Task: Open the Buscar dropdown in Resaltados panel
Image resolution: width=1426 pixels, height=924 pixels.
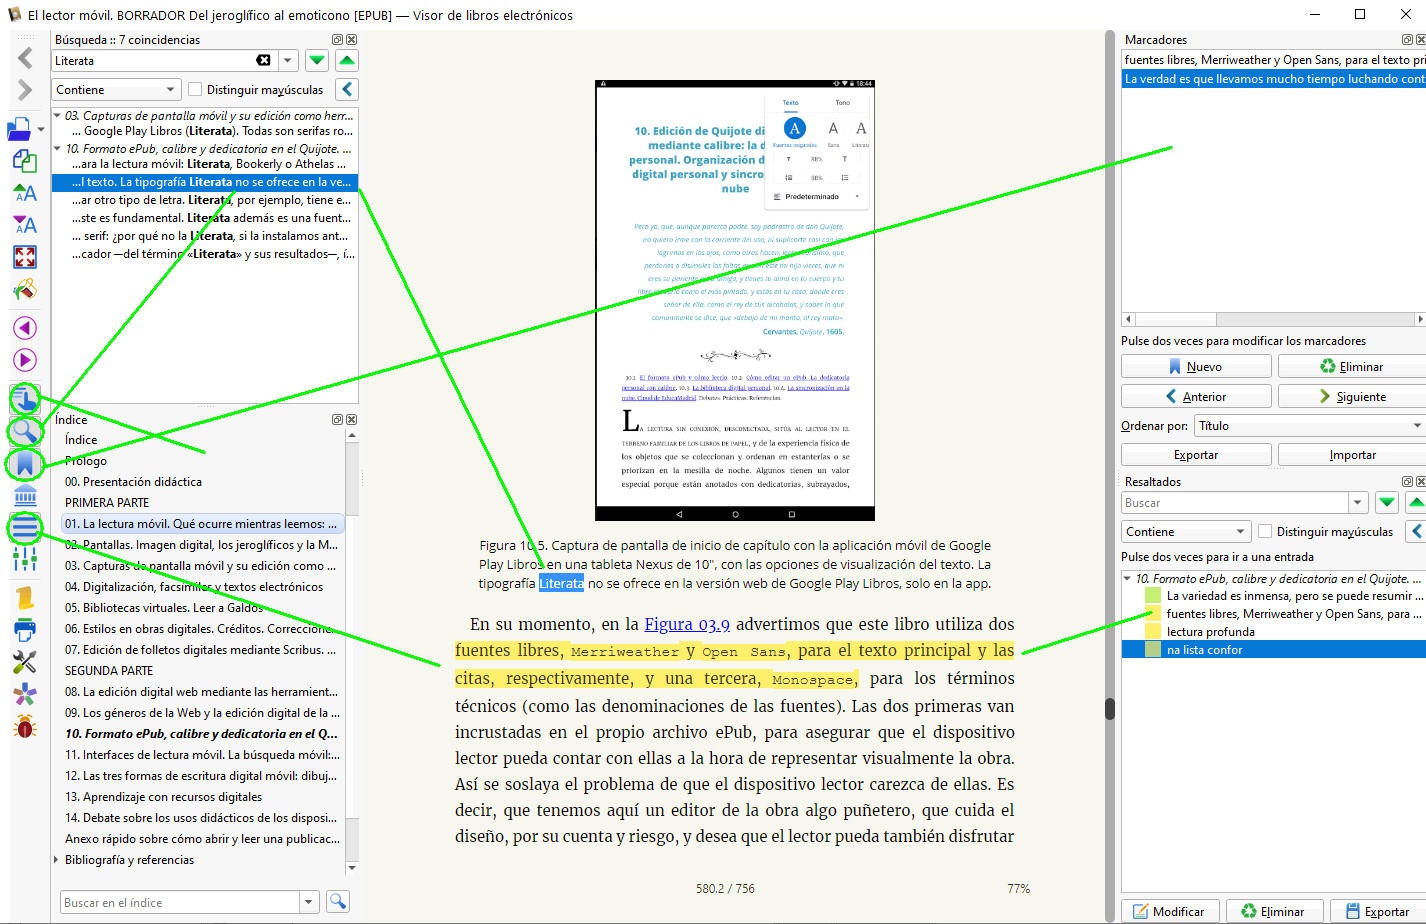Action: pyautogui.click(x=1357, y=503)
